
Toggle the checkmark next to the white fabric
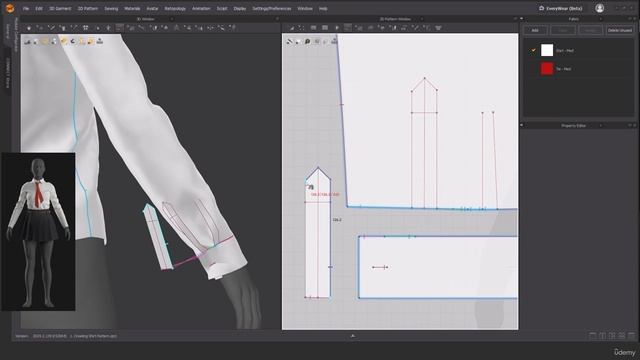tap(533, 50)
